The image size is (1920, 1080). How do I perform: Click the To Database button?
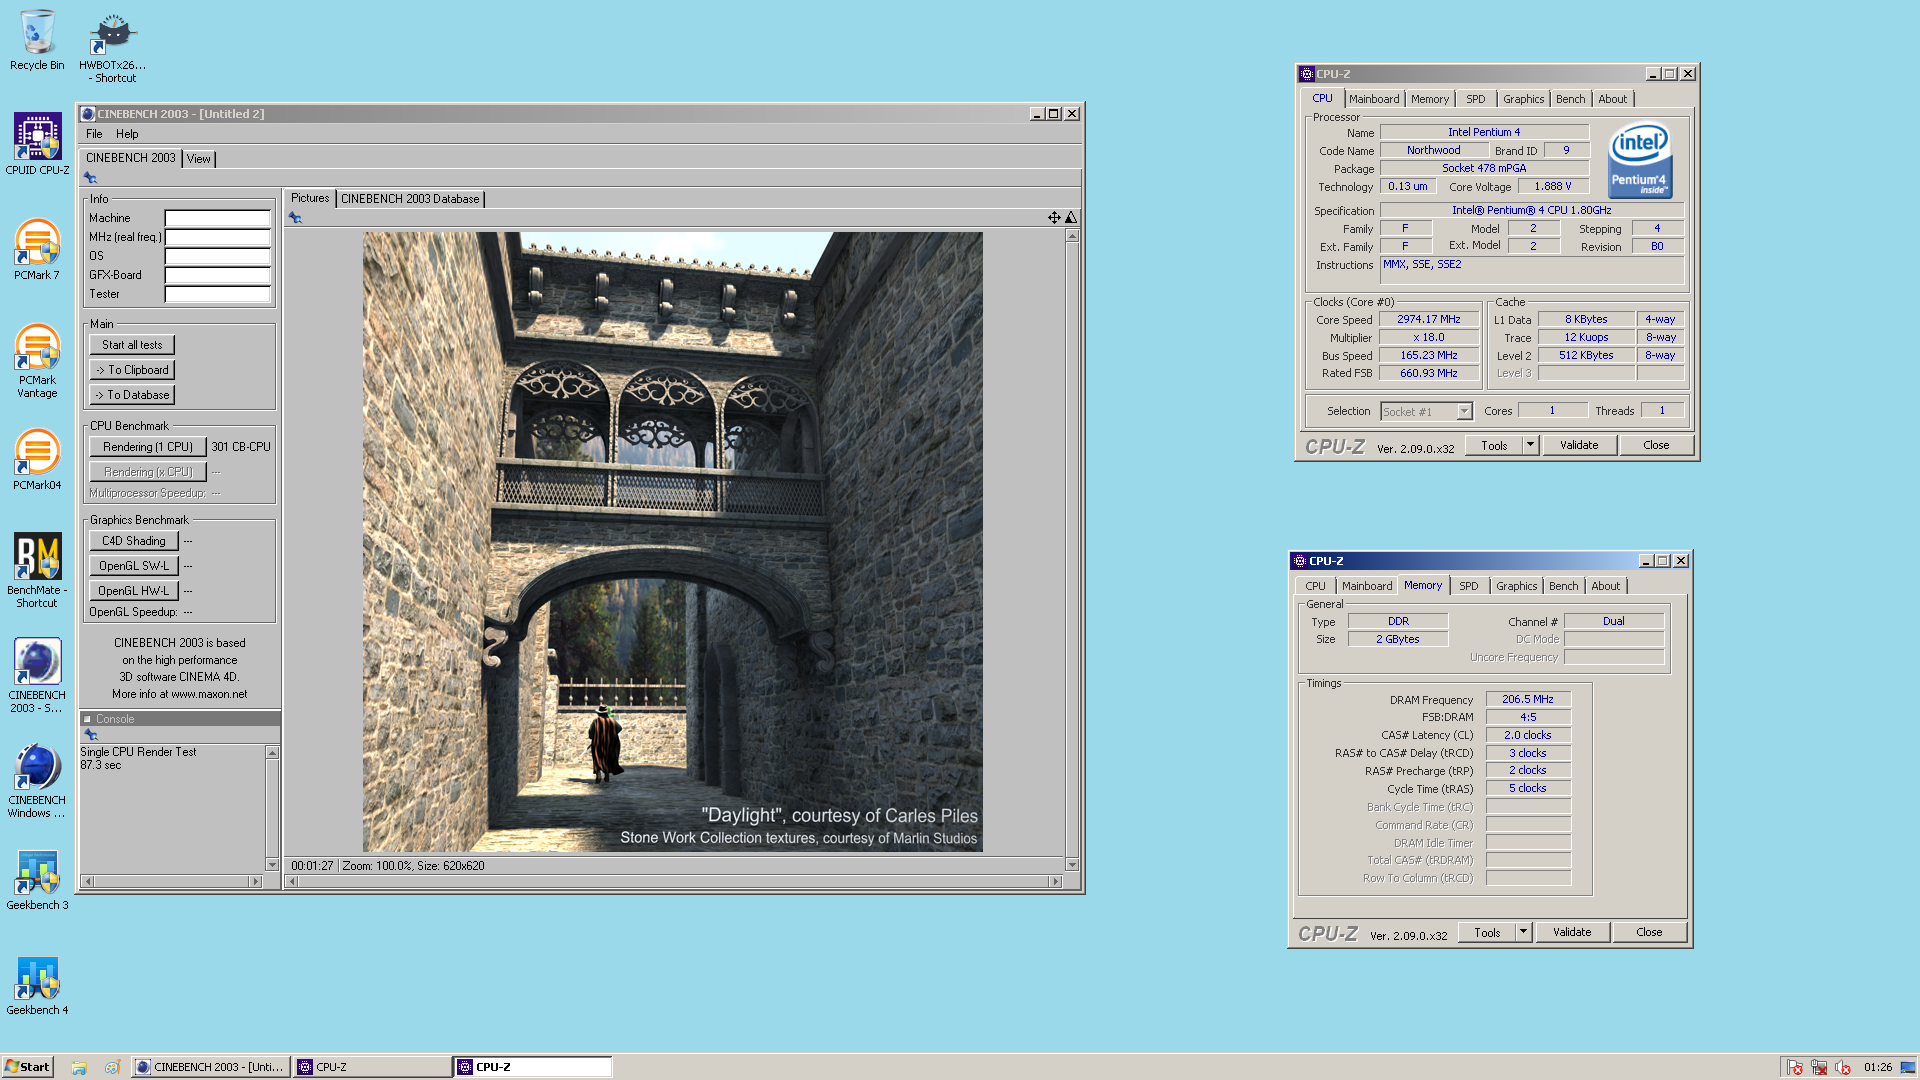(132, 395)
